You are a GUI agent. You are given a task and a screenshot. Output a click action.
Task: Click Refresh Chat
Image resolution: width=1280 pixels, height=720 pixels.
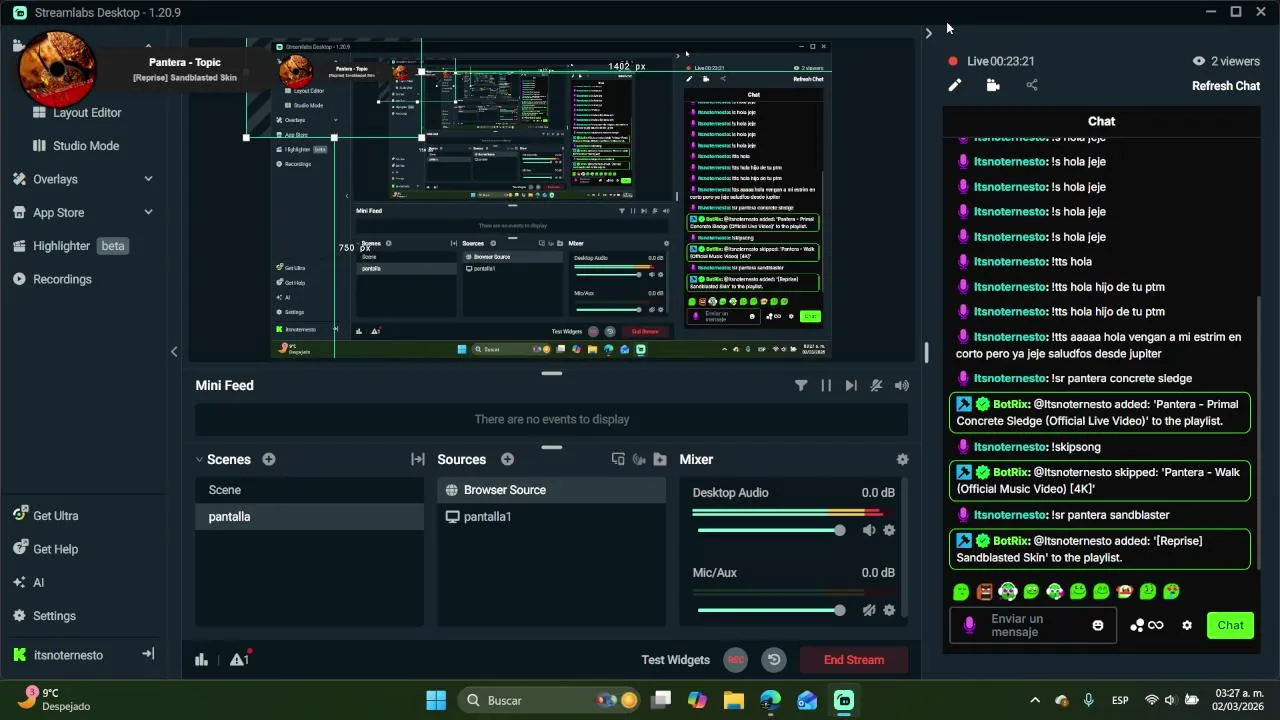(x=1226, y=86)
